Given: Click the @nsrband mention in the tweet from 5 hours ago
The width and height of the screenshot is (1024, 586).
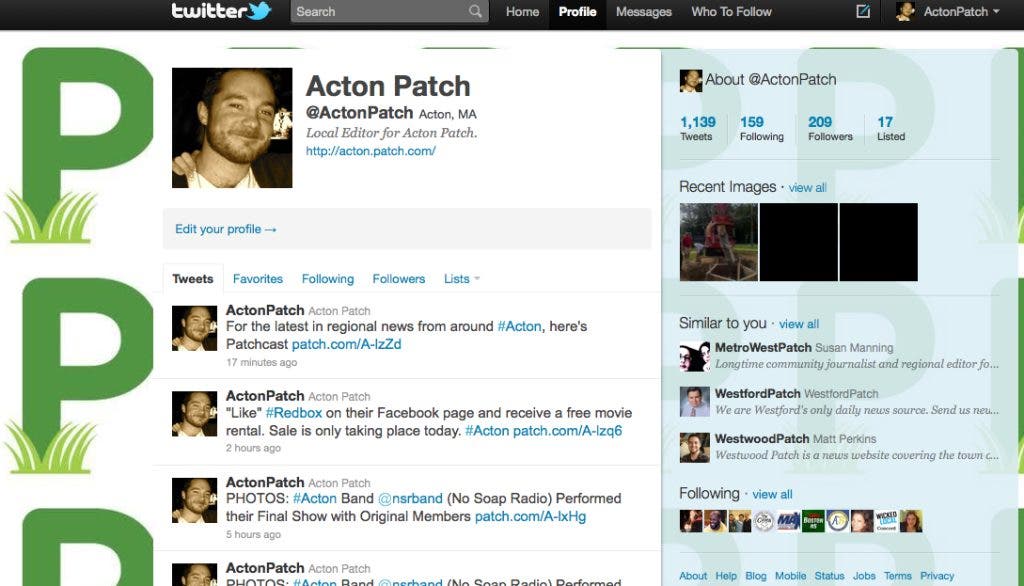Looking at the screenshot, I should (410, 498).
